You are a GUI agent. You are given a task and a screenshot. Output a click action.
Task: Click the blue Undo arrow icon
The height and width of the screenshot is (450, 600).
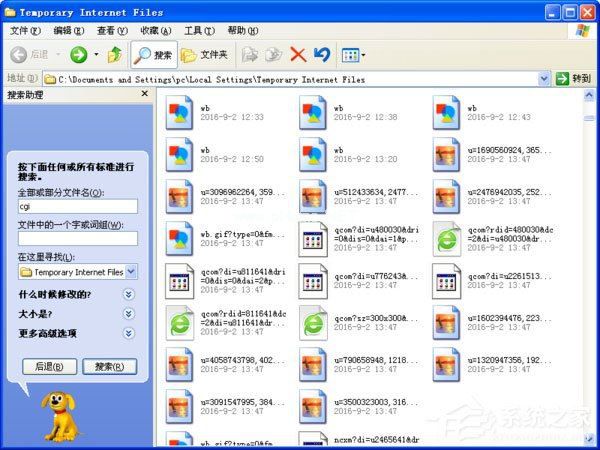pos(322,55)
